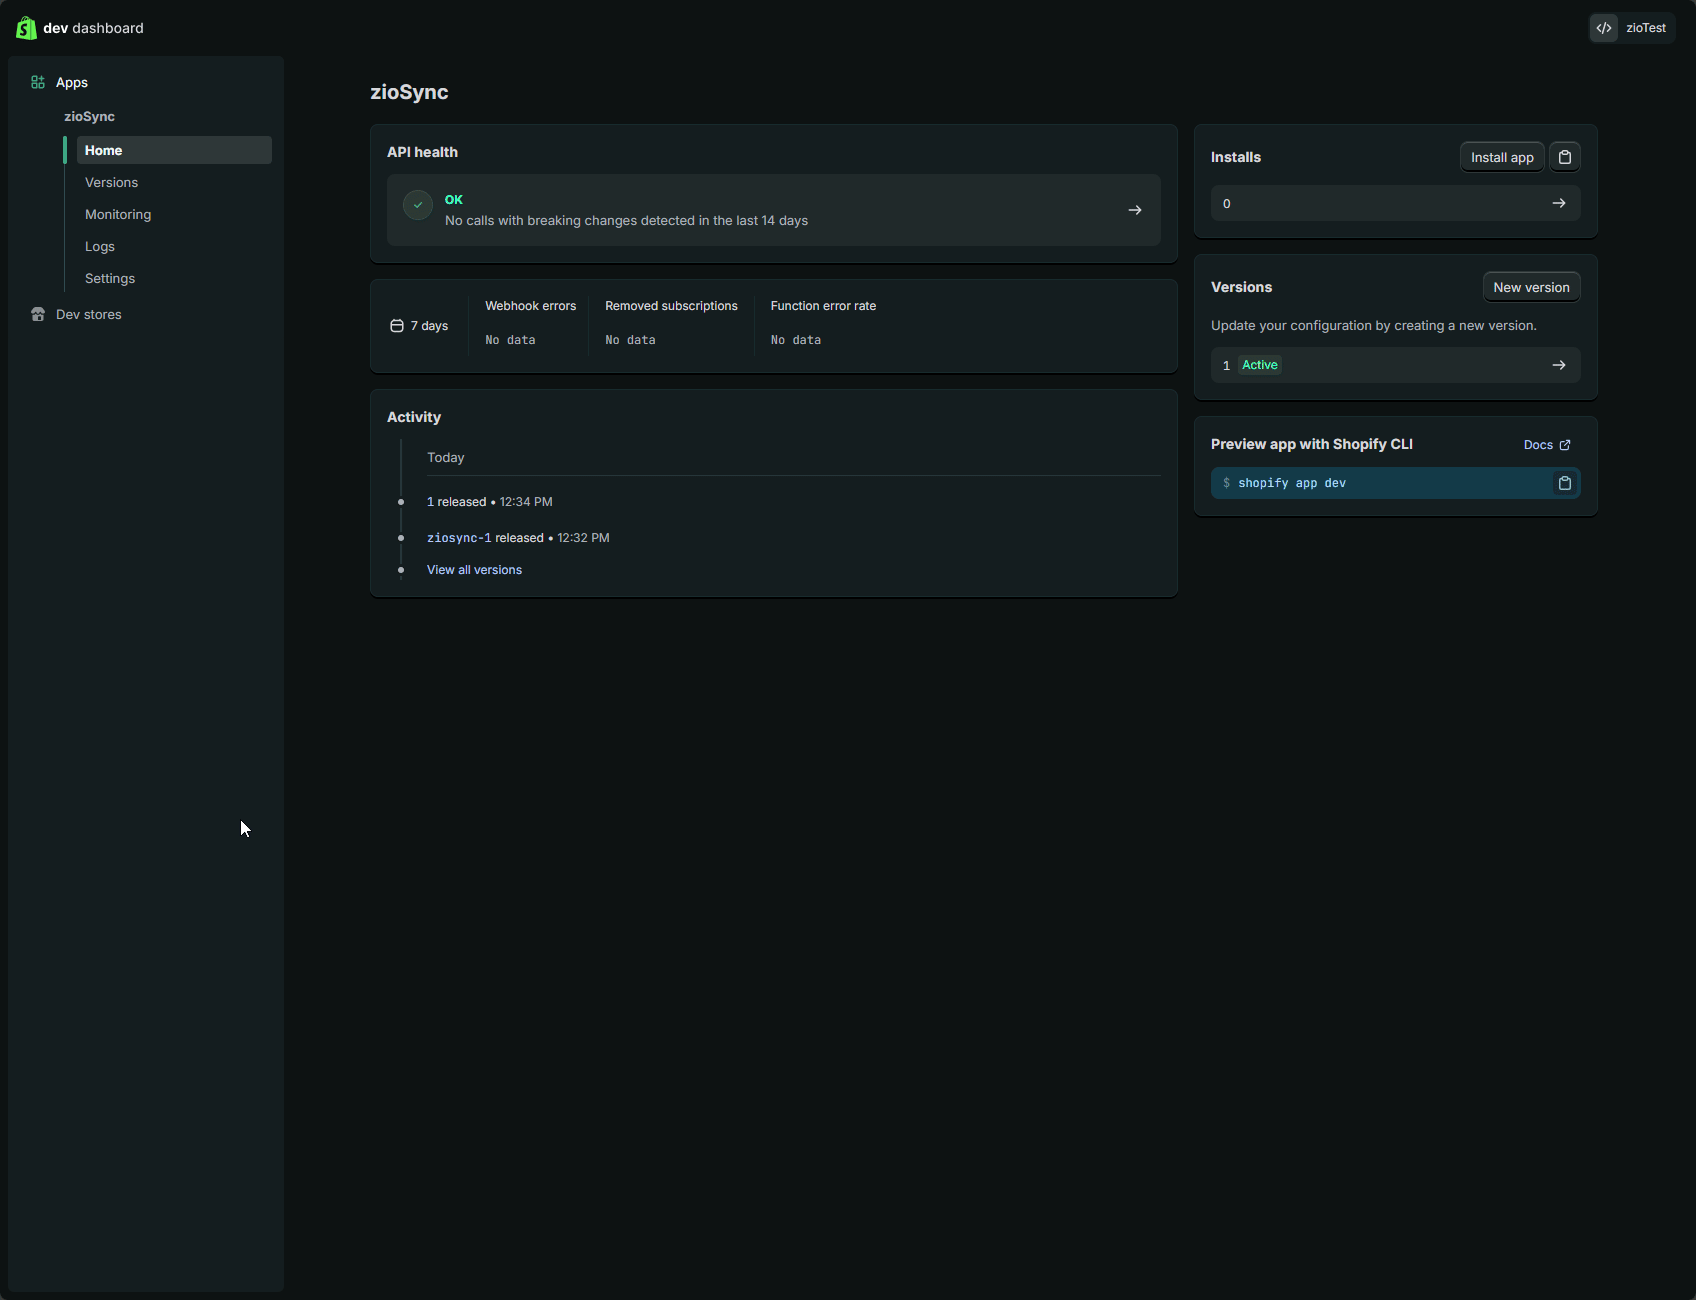Collapse the zioSync app tree item
The image size is (1696, 1300).
(x=90, y=116)
